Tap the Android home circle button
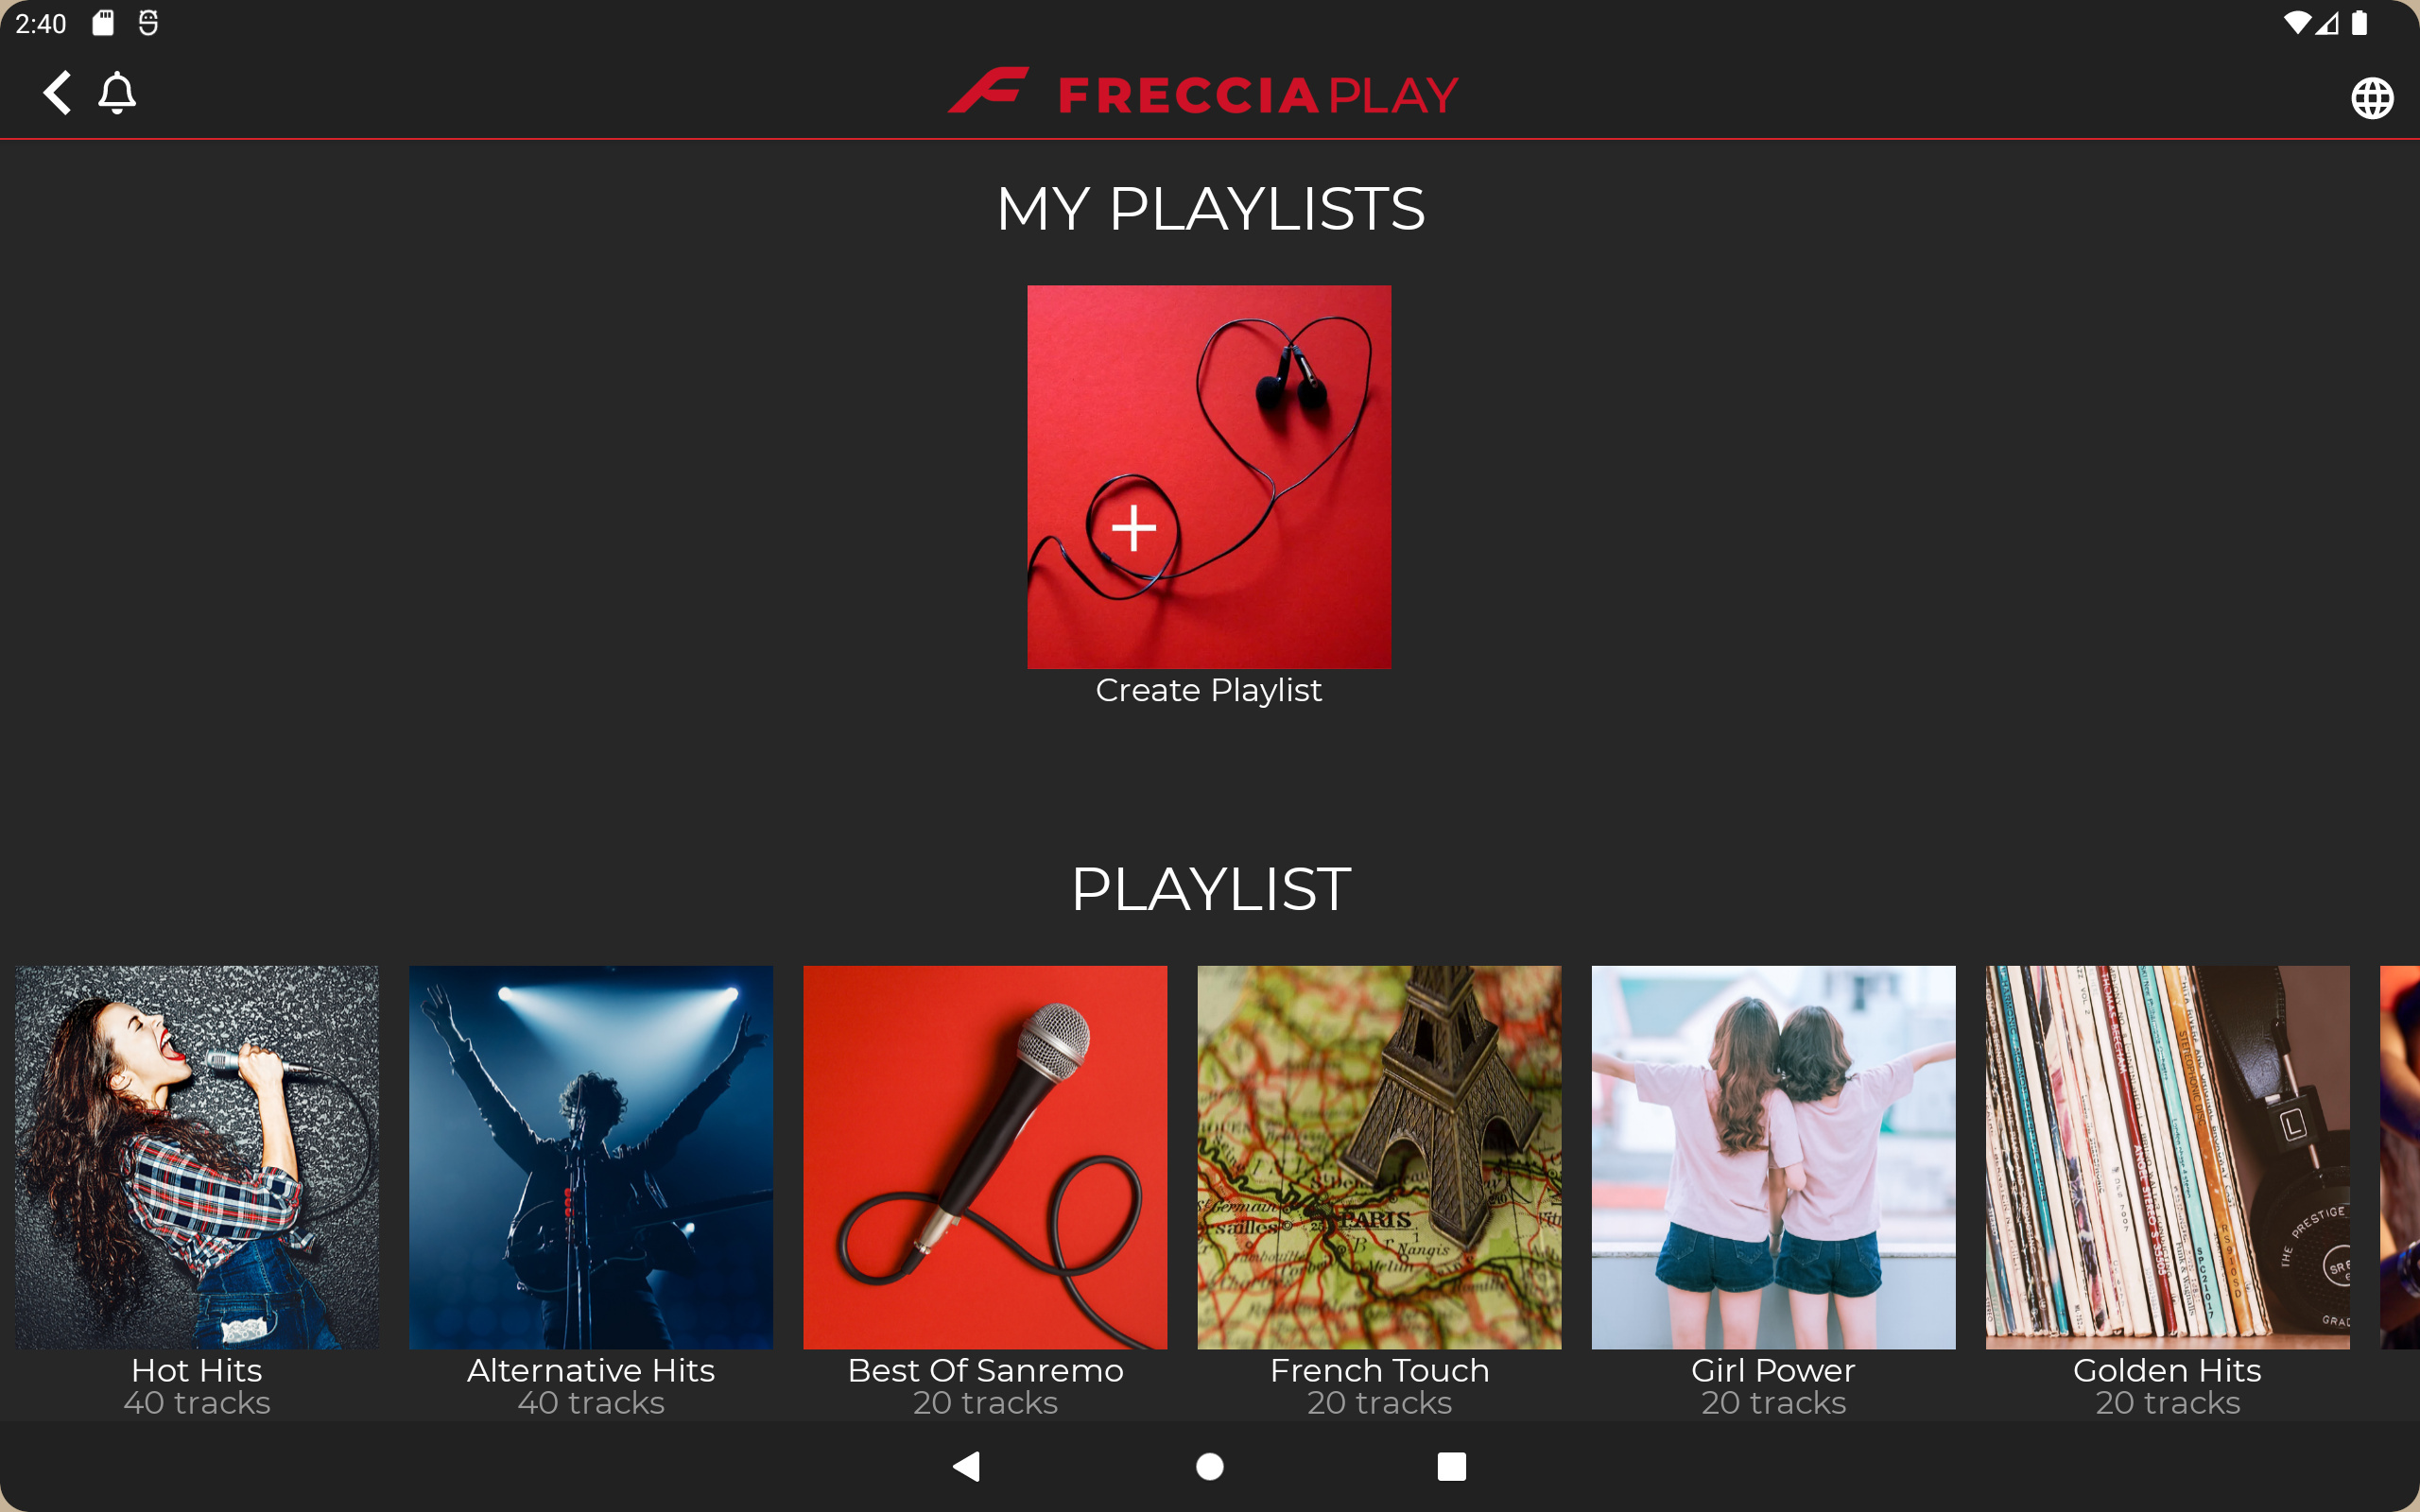Viewport: 2420px width, 1512px height. pyautogui.click(x=1210, y=1466)
